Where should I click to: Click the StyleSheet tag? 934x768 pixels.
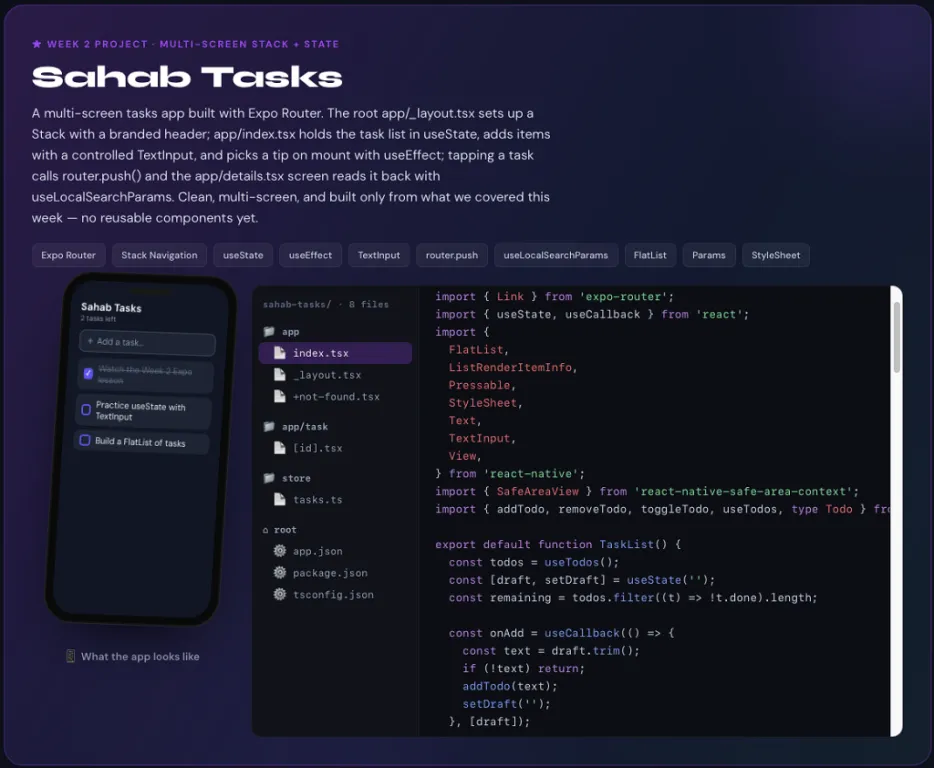(x=776, y=255)
